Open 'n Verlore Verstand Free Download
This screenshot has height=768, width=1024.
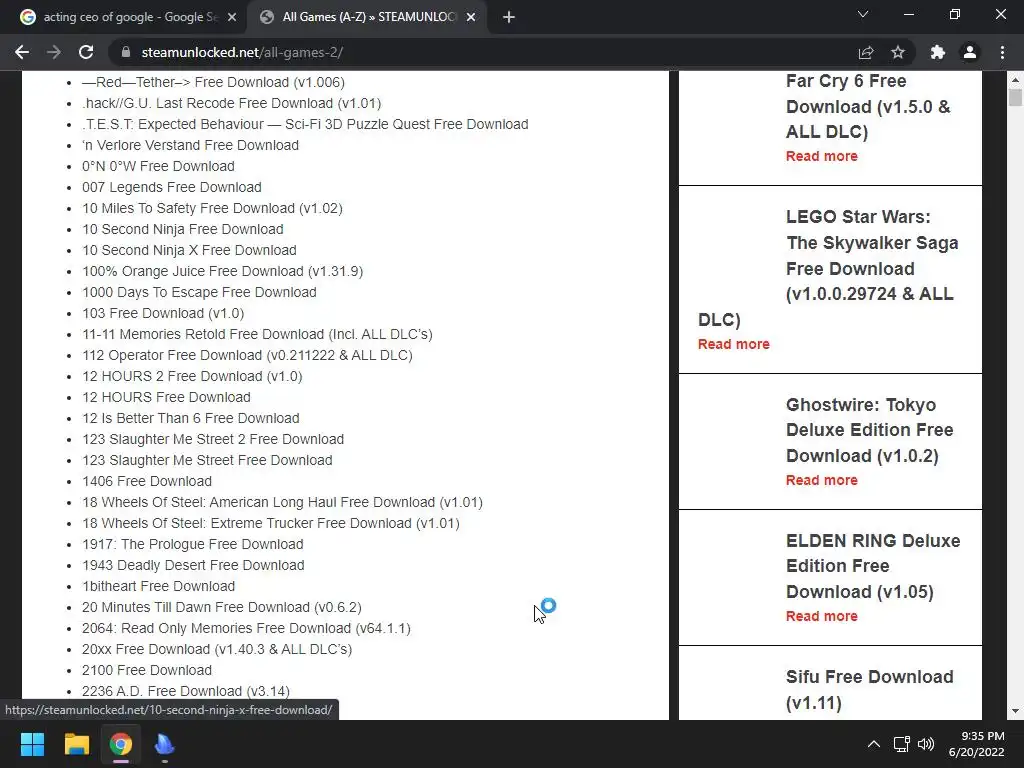coord(190,145)
